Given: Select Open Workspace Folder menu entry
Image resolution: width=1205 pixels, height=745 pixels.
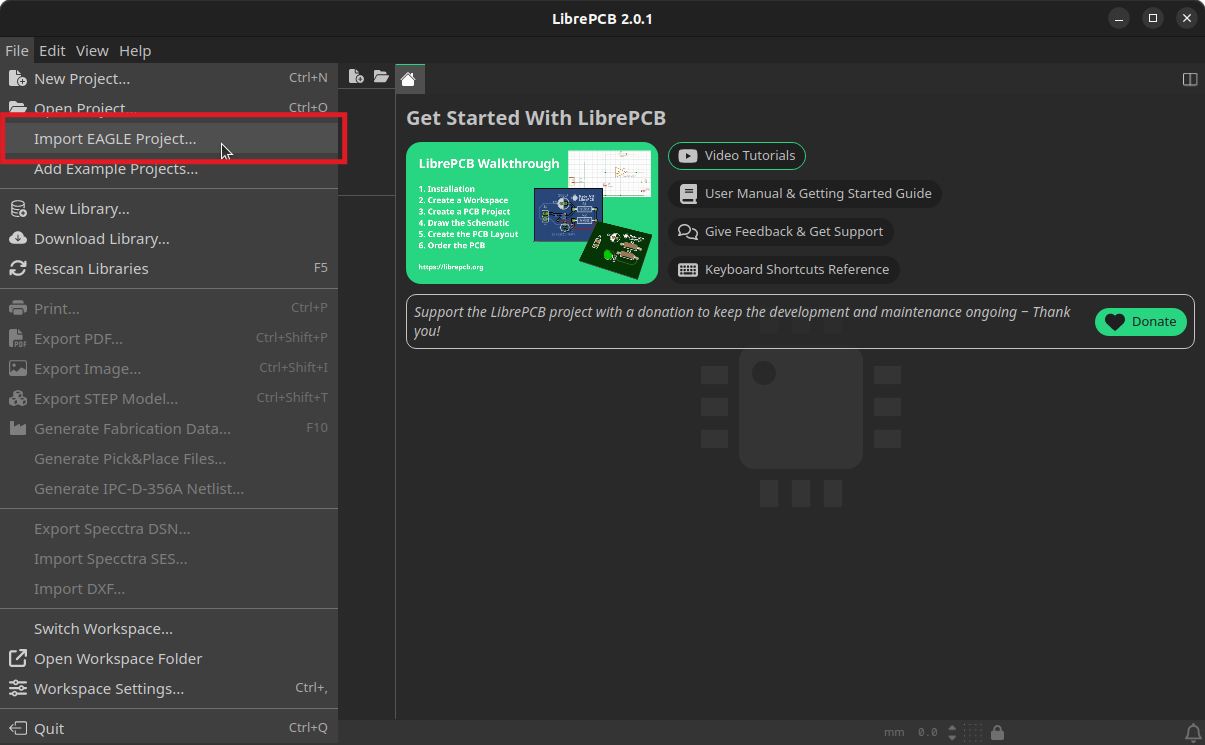Looking at the screenshot, I should pos(169,659).
